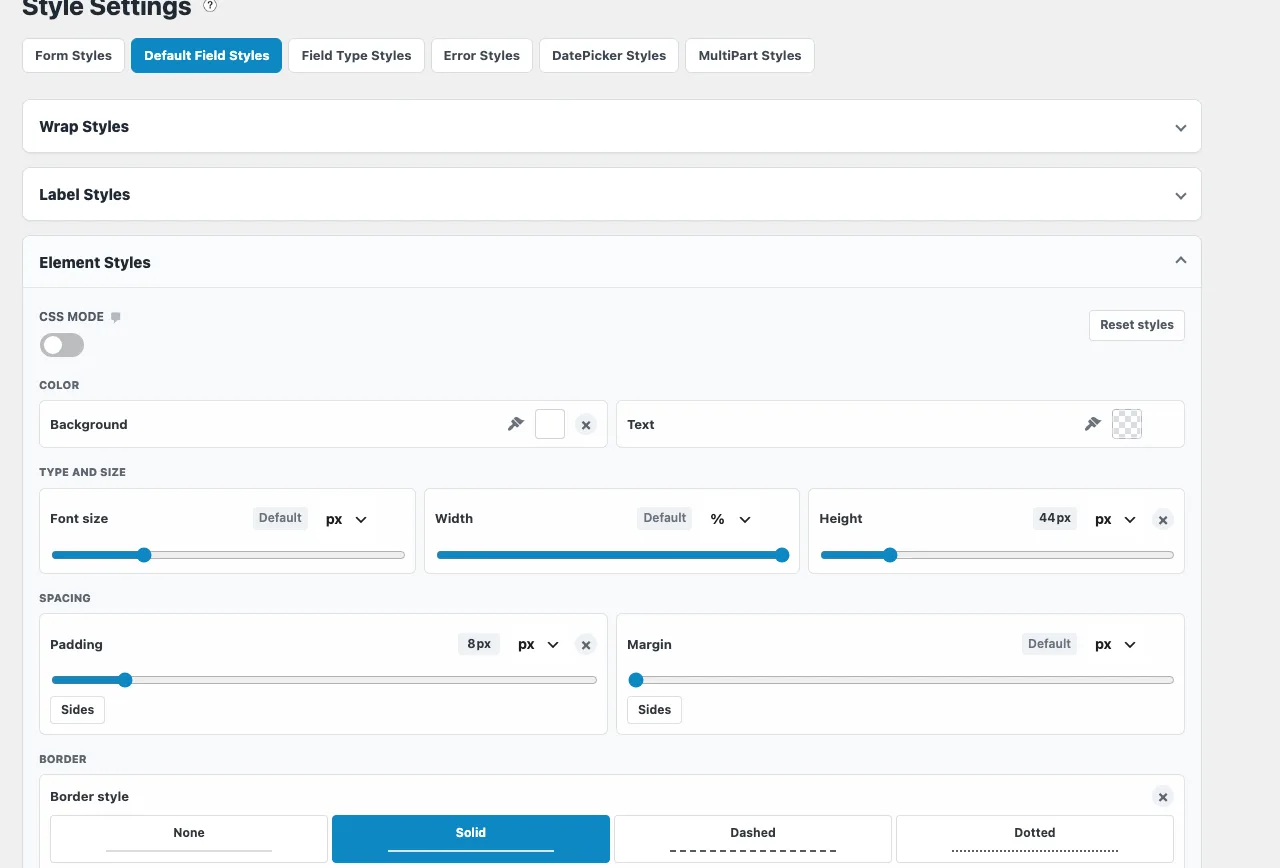Image resolution: width=1280 pixels, height=868 pixels.
Task: Switch to the MultiPart Styles tab
Action: pyautogui.click(x=750, y=56)
